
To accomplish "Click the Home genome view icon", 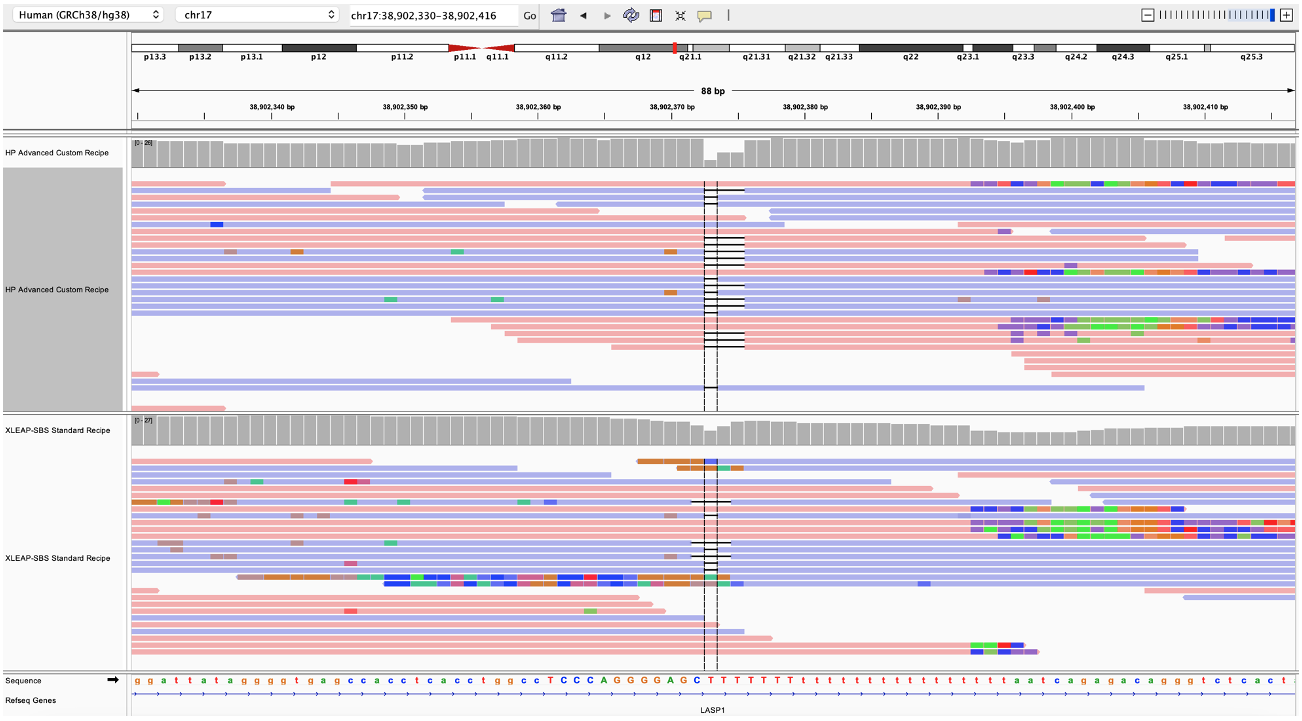I will (559, 16).
